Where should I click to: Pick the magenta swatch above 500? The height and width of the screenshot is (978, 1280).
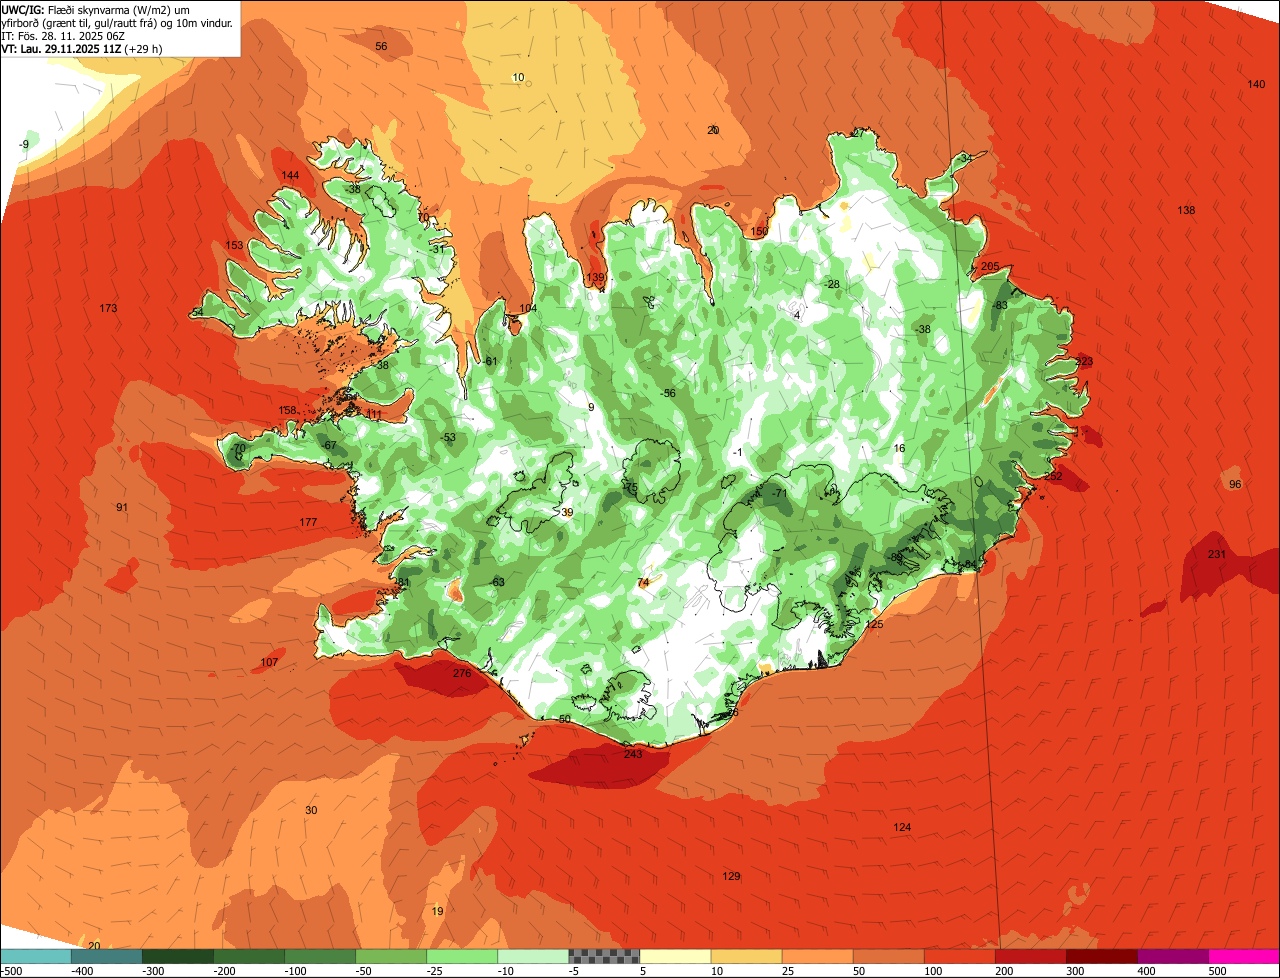[x=1243, y=956]
